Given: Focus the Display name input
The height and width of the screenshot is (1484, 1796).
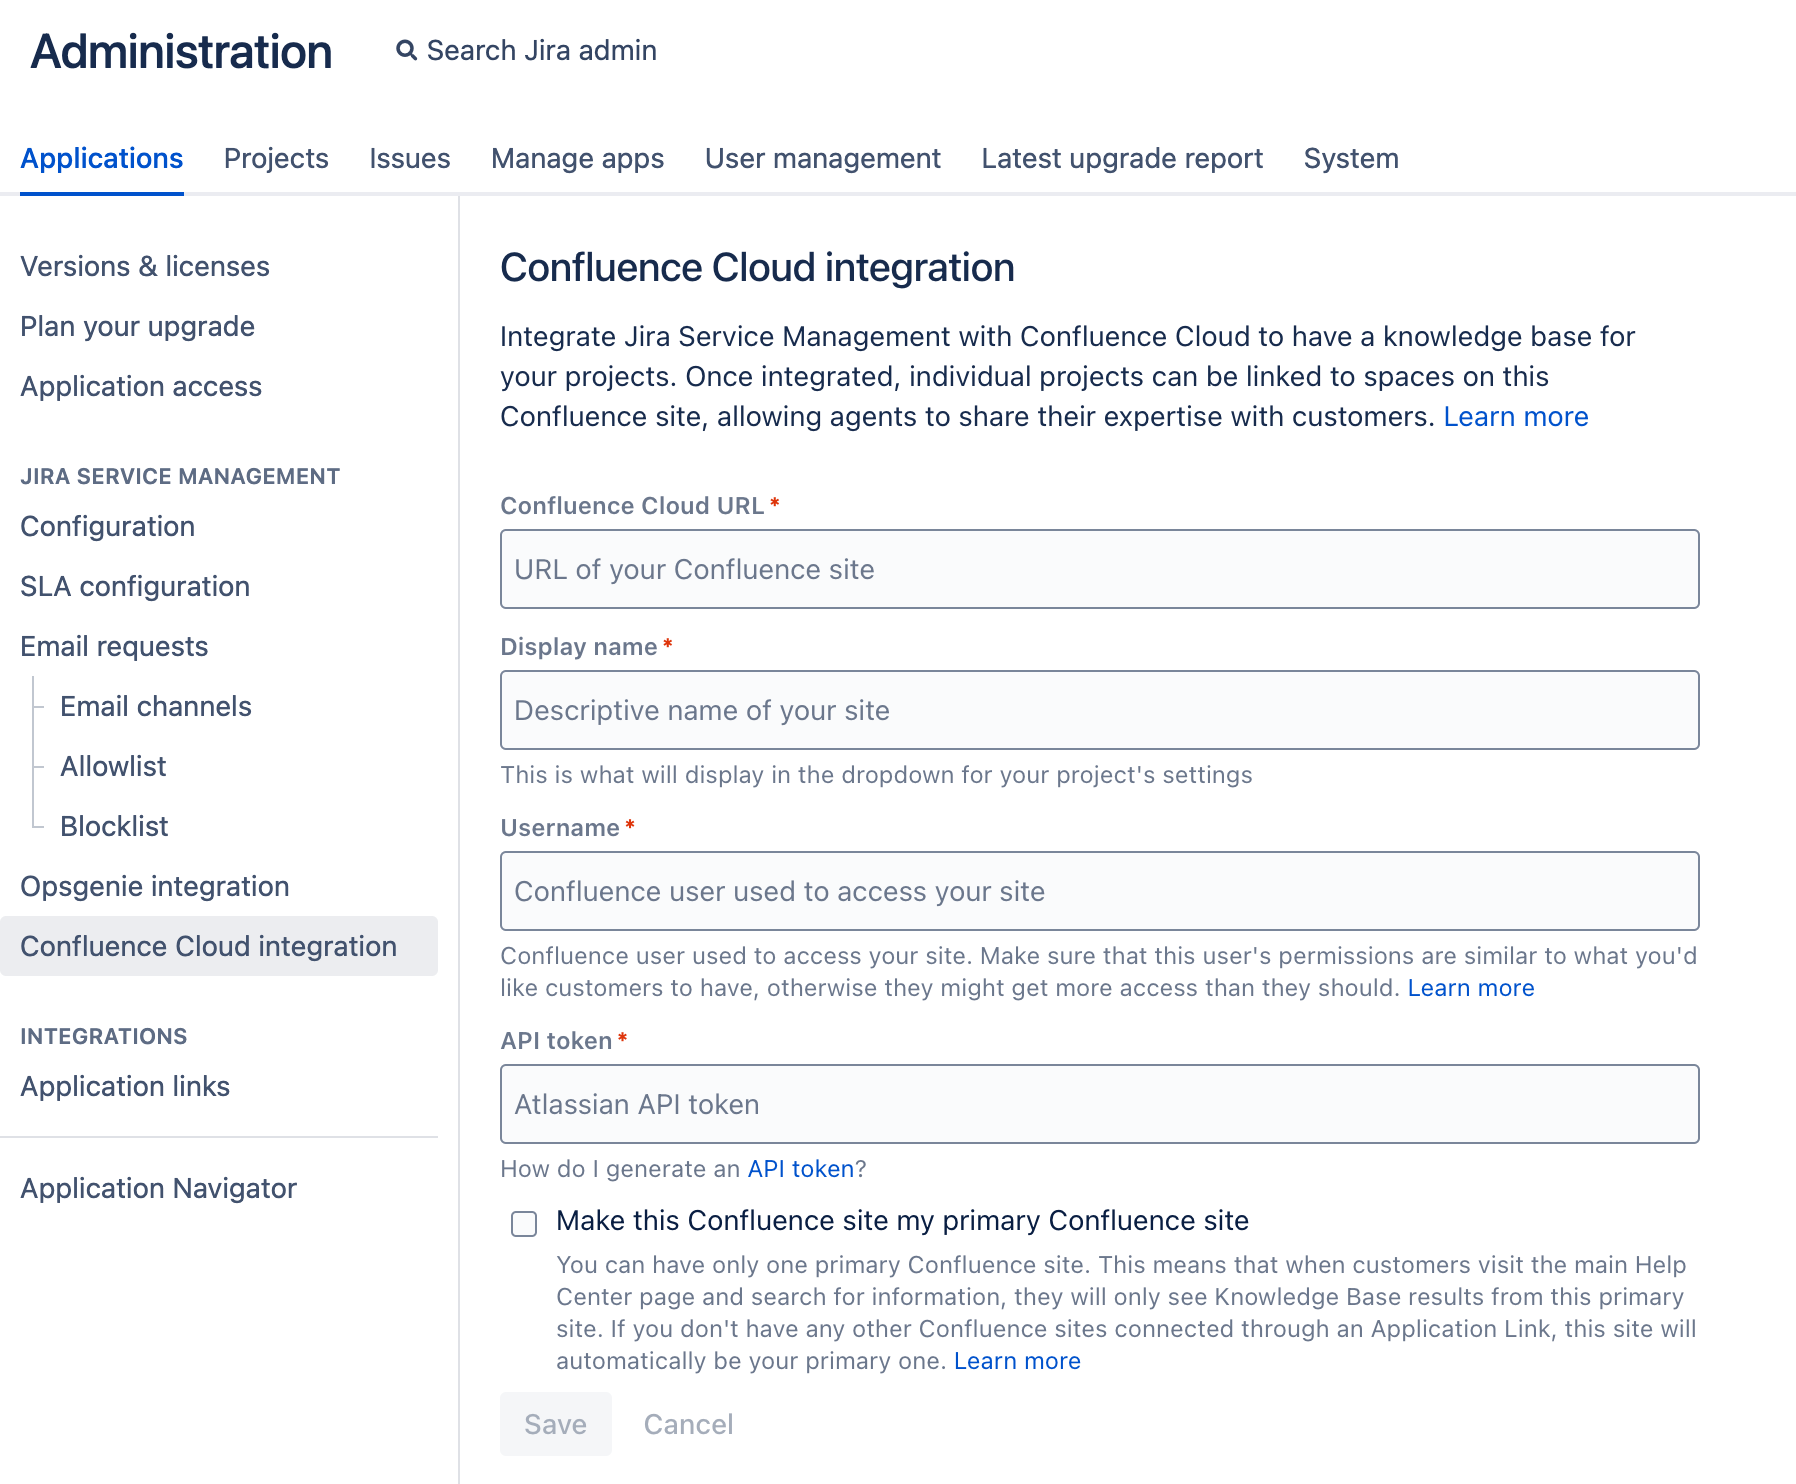Looking at the screenshot, I should [1099, 710].
